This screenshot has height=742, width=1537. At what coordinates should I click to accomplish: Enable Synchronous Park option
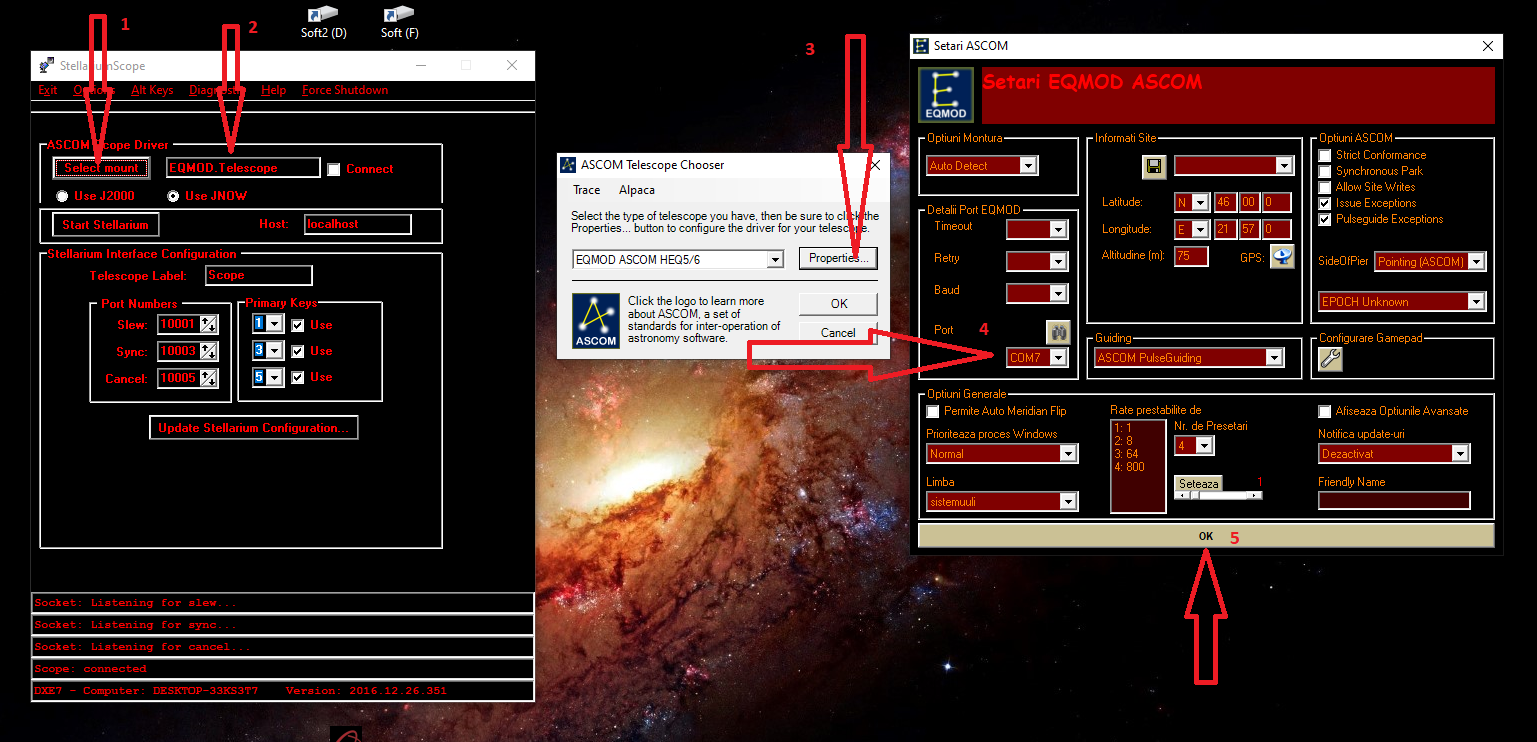click(x=1326, y=171)
